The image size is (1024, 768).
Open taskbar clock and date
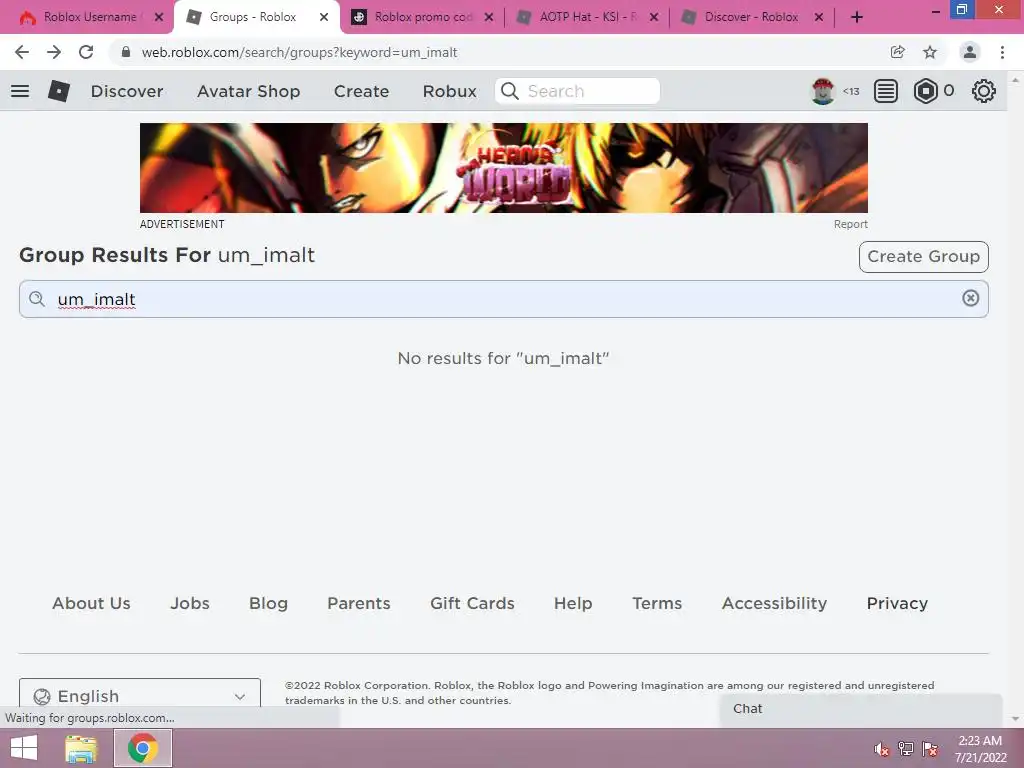pyautogui.click(x=980, y=749)
